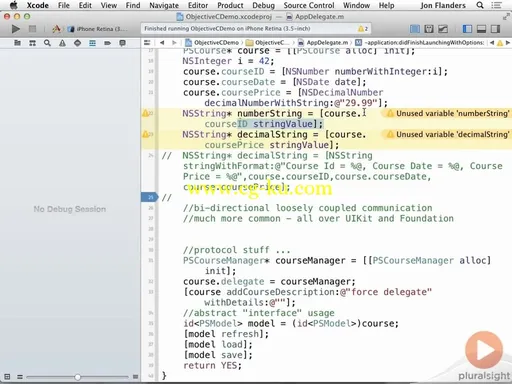Open the ObjectiveC... folder jump bar segment
Viewport: 512px width, 384px height.
pyautogui.click(x=268, y=43)
